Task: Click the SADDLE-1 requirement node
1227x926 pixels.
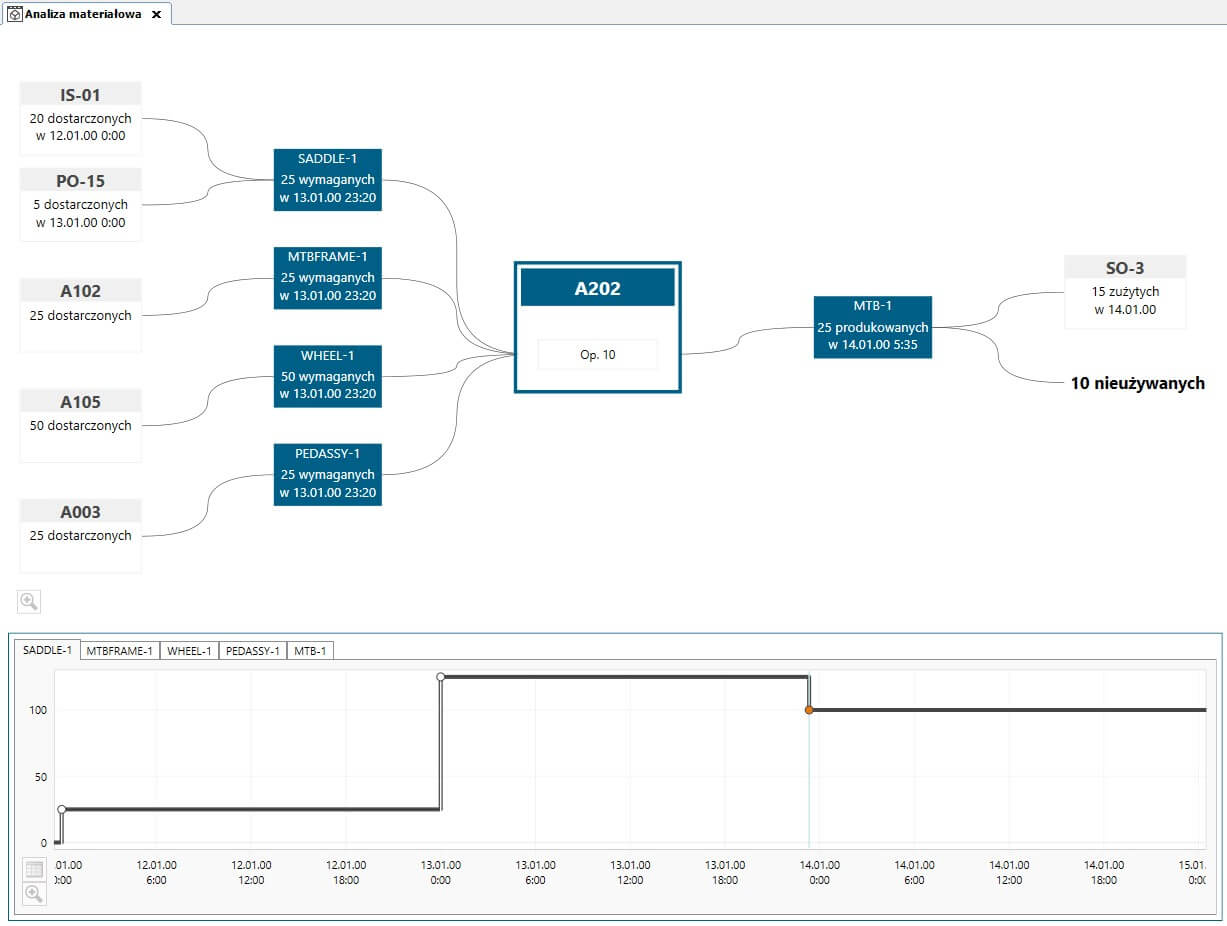Action: click(328, 179)
